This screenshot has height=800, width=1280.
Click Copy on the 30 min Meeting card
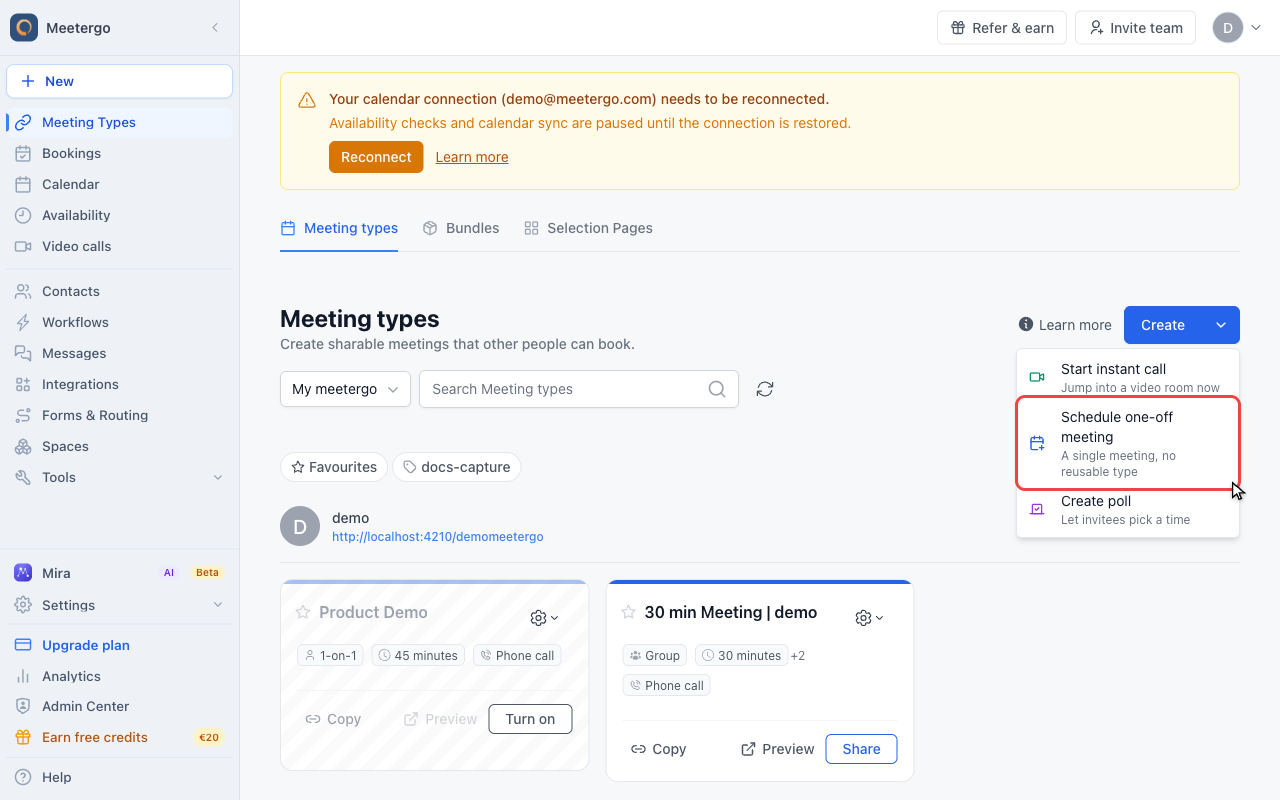click(658, 749)
